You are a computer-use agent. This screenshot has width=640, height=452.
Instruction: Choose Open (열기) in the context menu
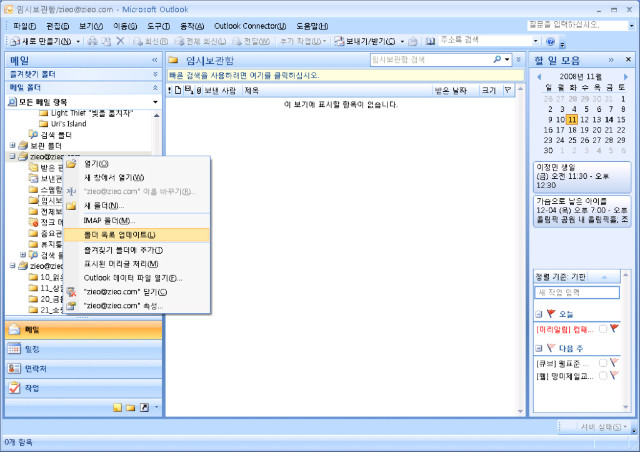pos(137,164)
